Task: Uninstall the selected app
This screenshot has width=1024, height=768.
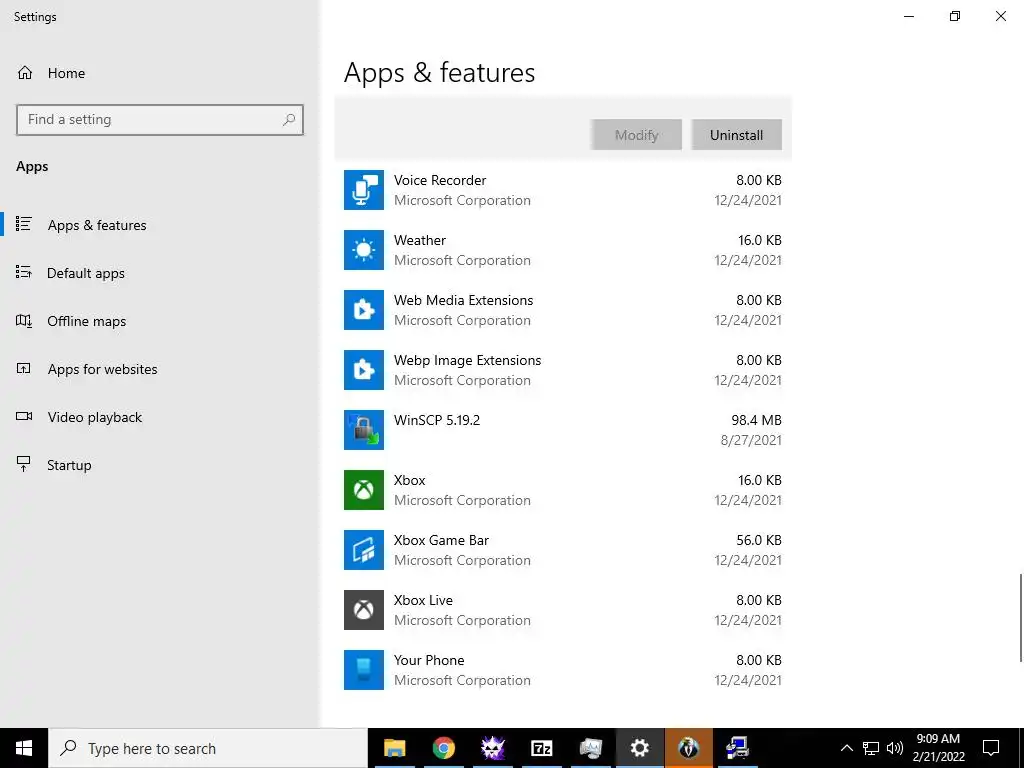Action: tap(737, 135)
